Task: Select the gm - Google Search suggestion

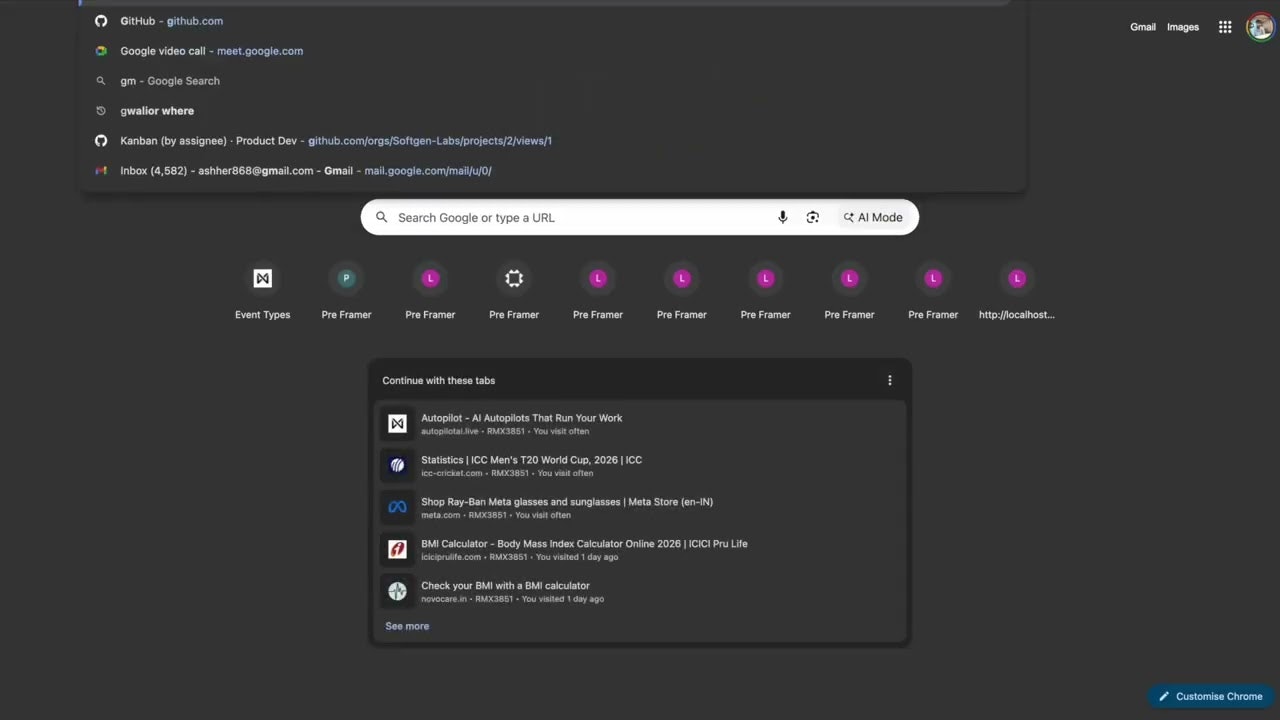Action: tap(552, 81)
